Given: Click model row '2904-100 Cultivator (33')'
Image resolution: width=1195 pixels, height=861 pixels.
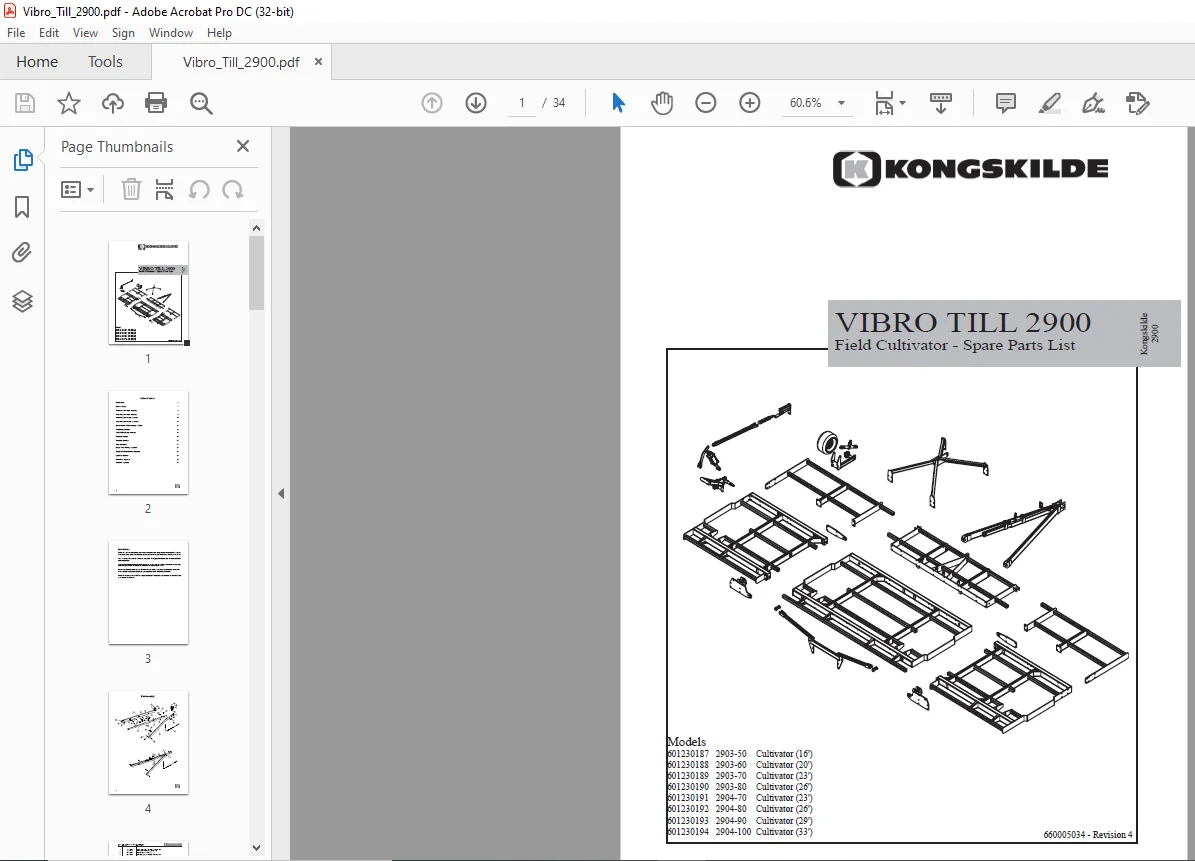Looking at the screenshot, I should tap(740, 832).
